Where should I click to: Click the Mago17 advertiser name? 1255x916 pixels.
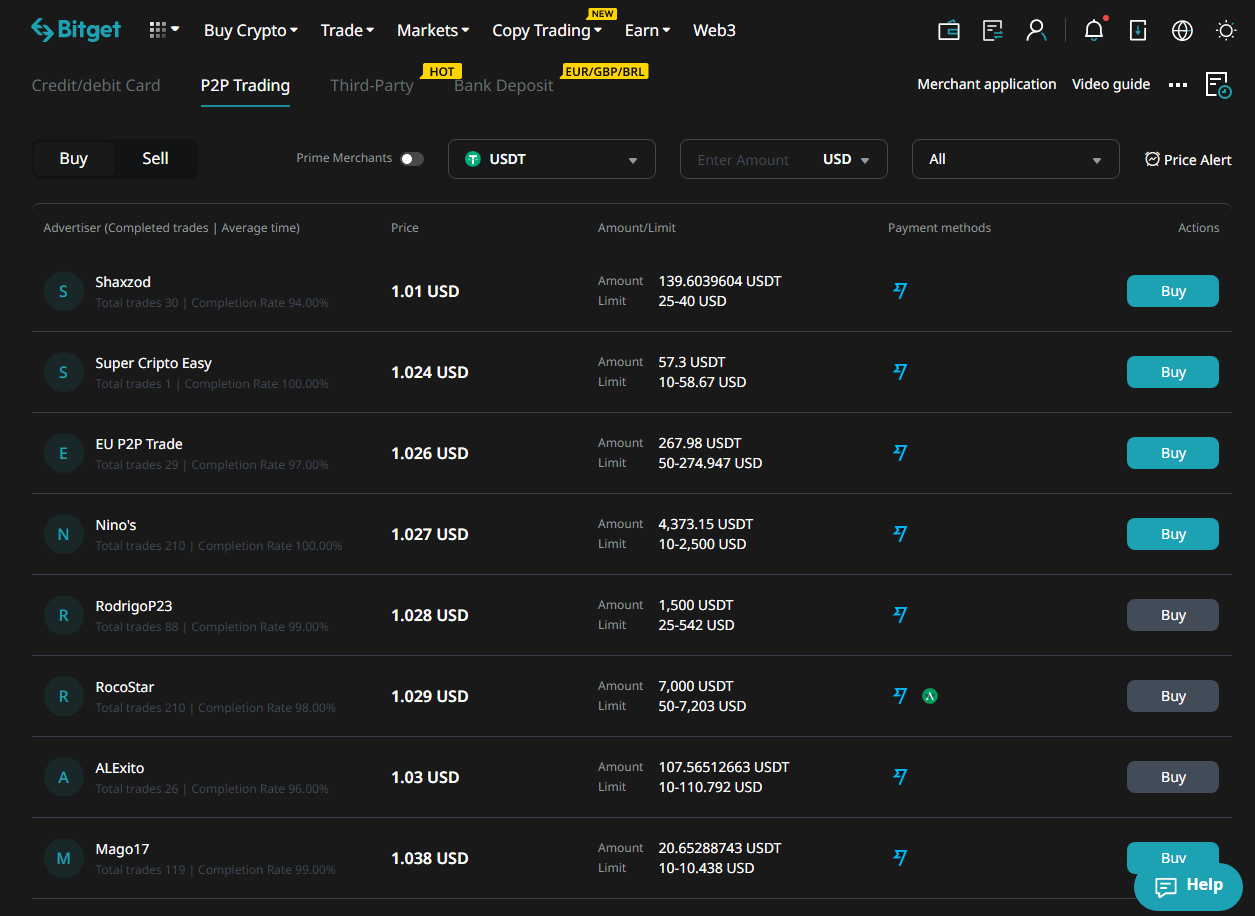pos(122,849)
